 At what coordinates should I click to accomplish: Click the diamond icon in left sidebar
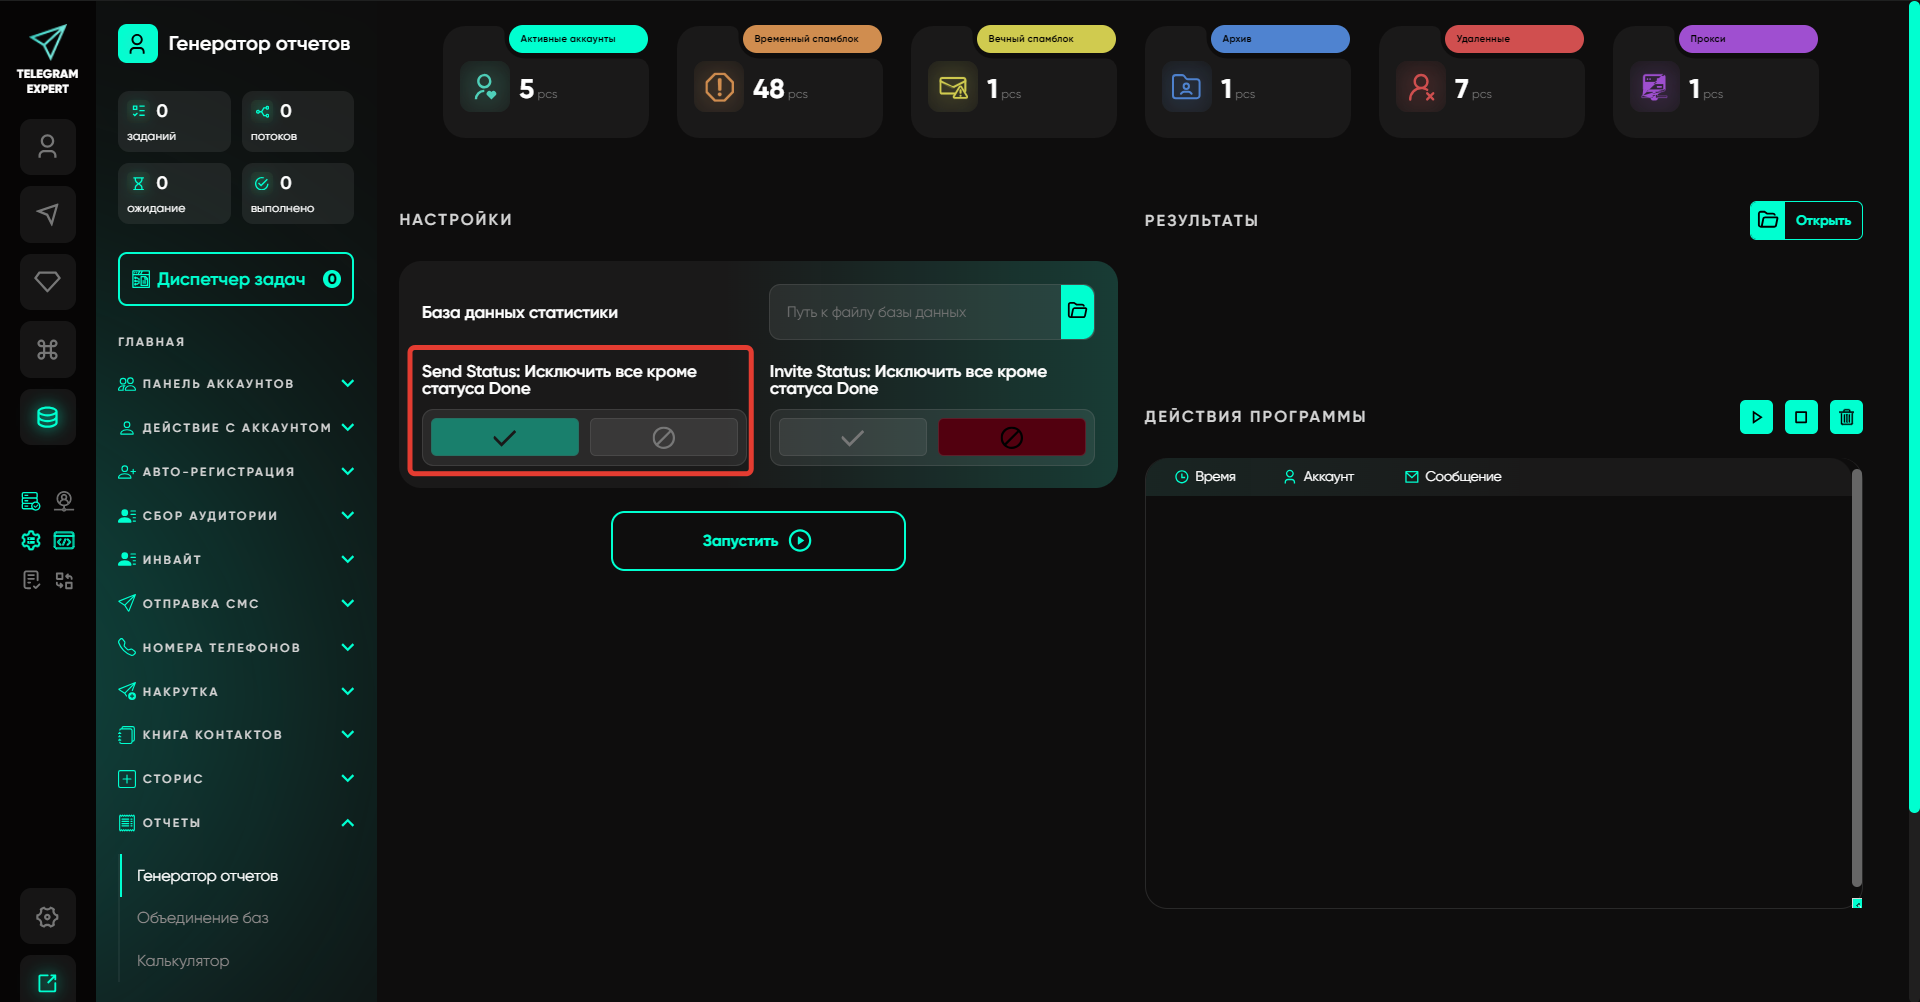(x=47, y=282)
